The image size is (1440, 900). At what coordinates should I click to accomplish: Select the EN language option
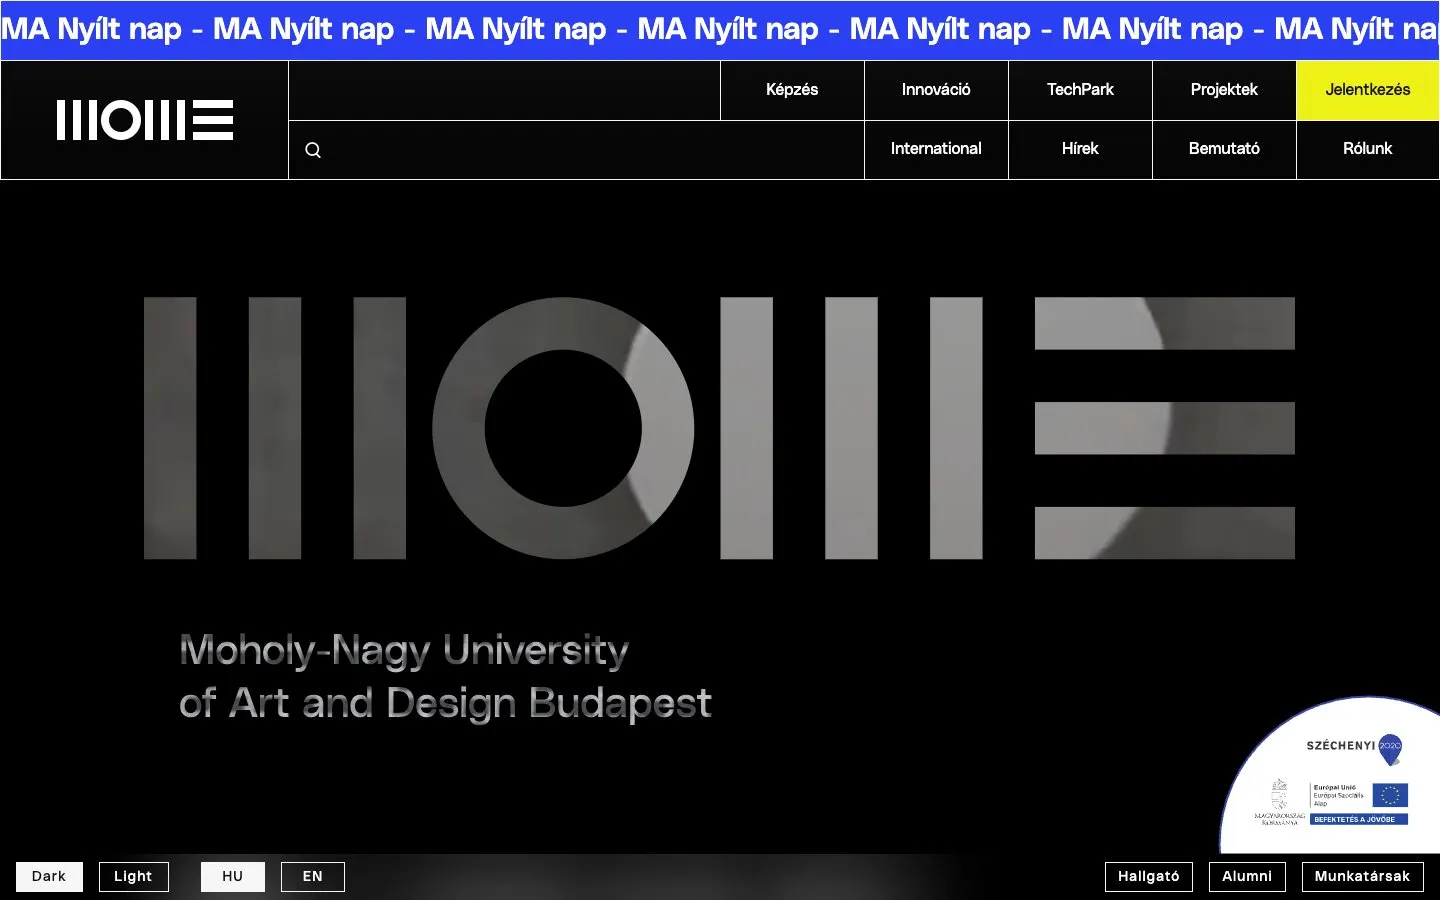pos(313,877)
